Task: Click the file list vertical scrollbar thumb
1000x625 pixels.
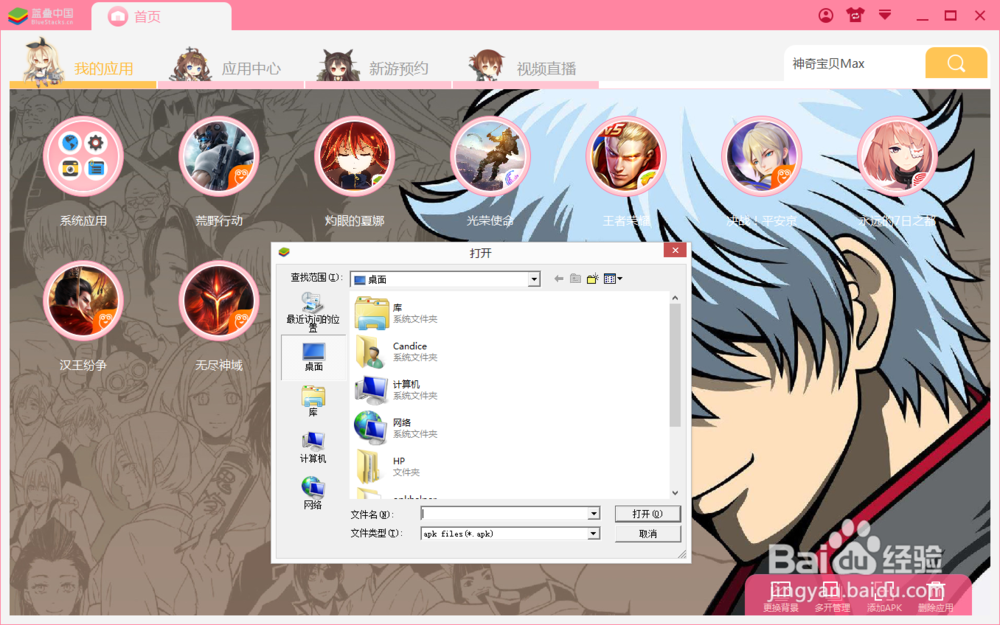Action: (675, 365)
